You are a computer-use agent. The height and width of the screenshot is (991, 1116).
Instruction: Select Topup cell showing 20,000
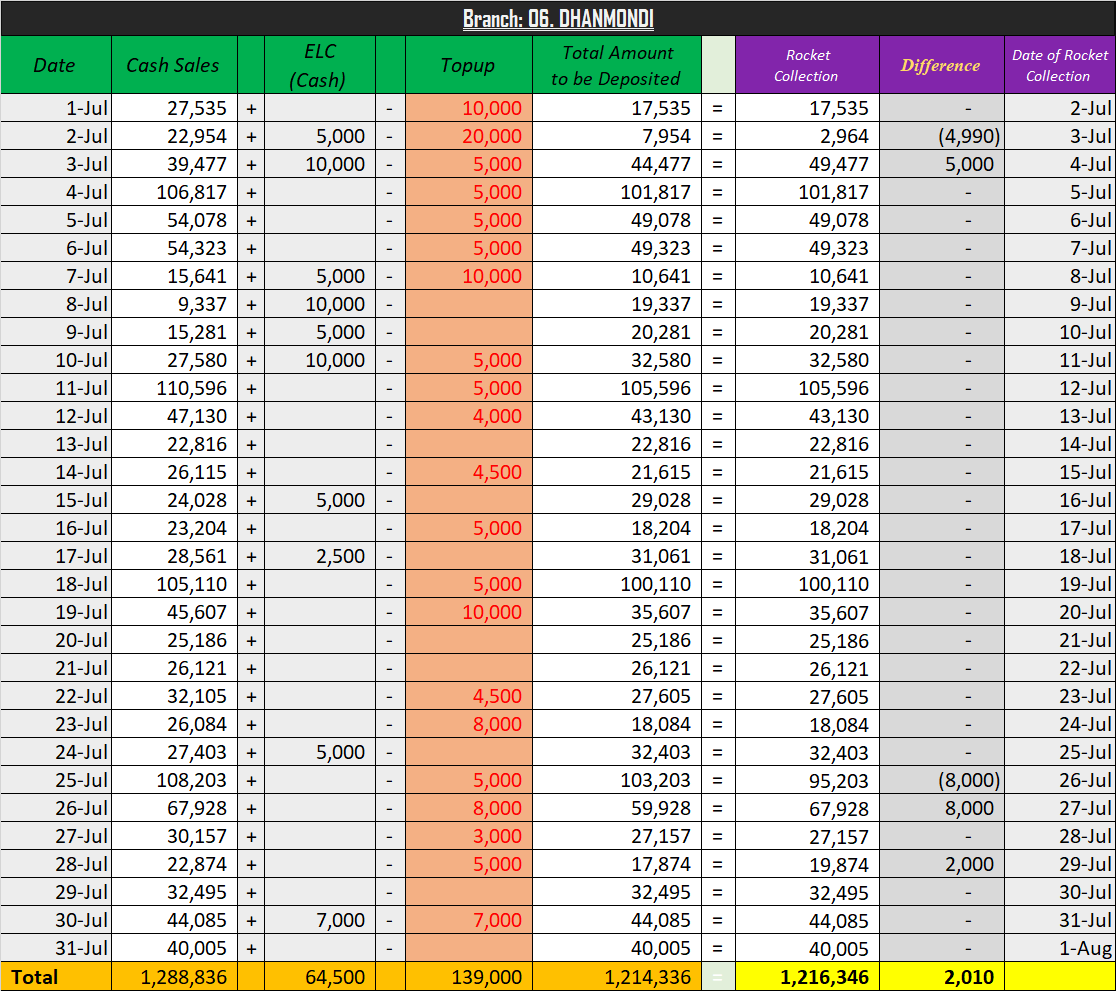[468, 136]
